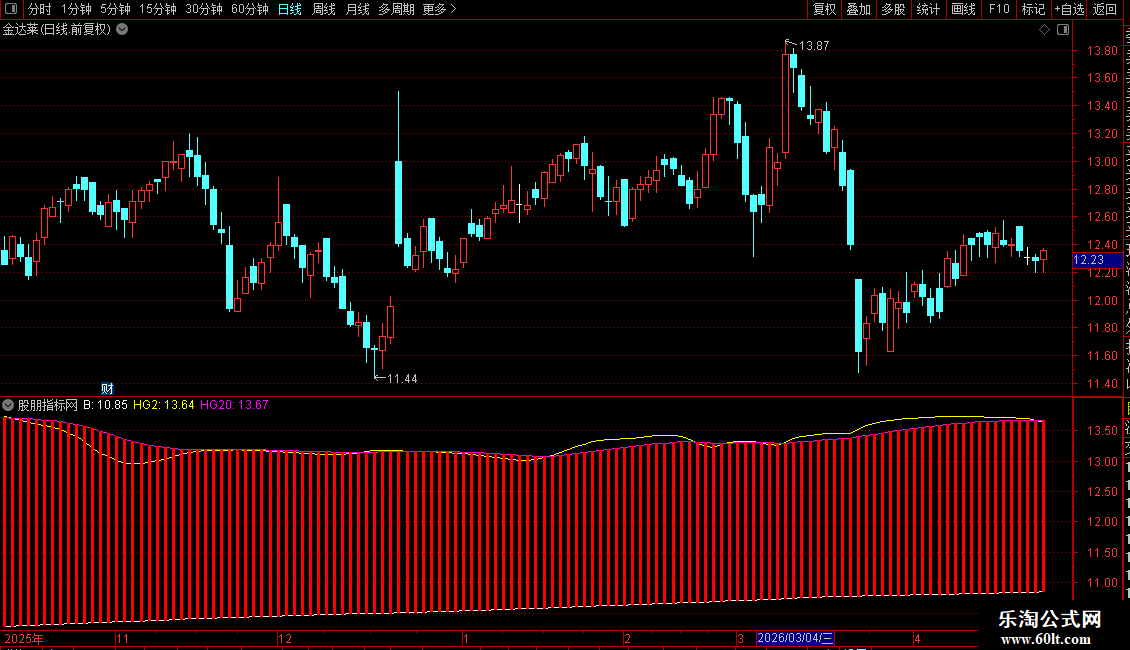
Task: Click the 11.00 indicator axis label
Action: click(1102, 583)
